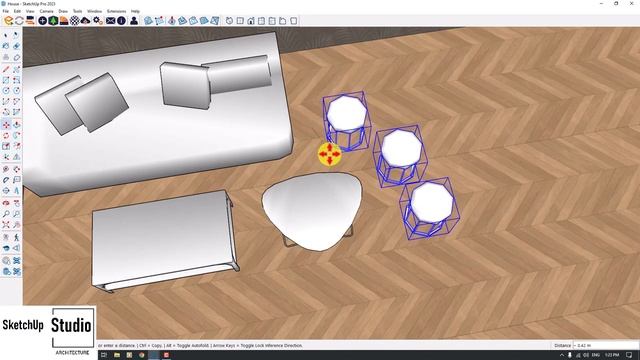Click the plus circle toolbar icon

point(42,20)
